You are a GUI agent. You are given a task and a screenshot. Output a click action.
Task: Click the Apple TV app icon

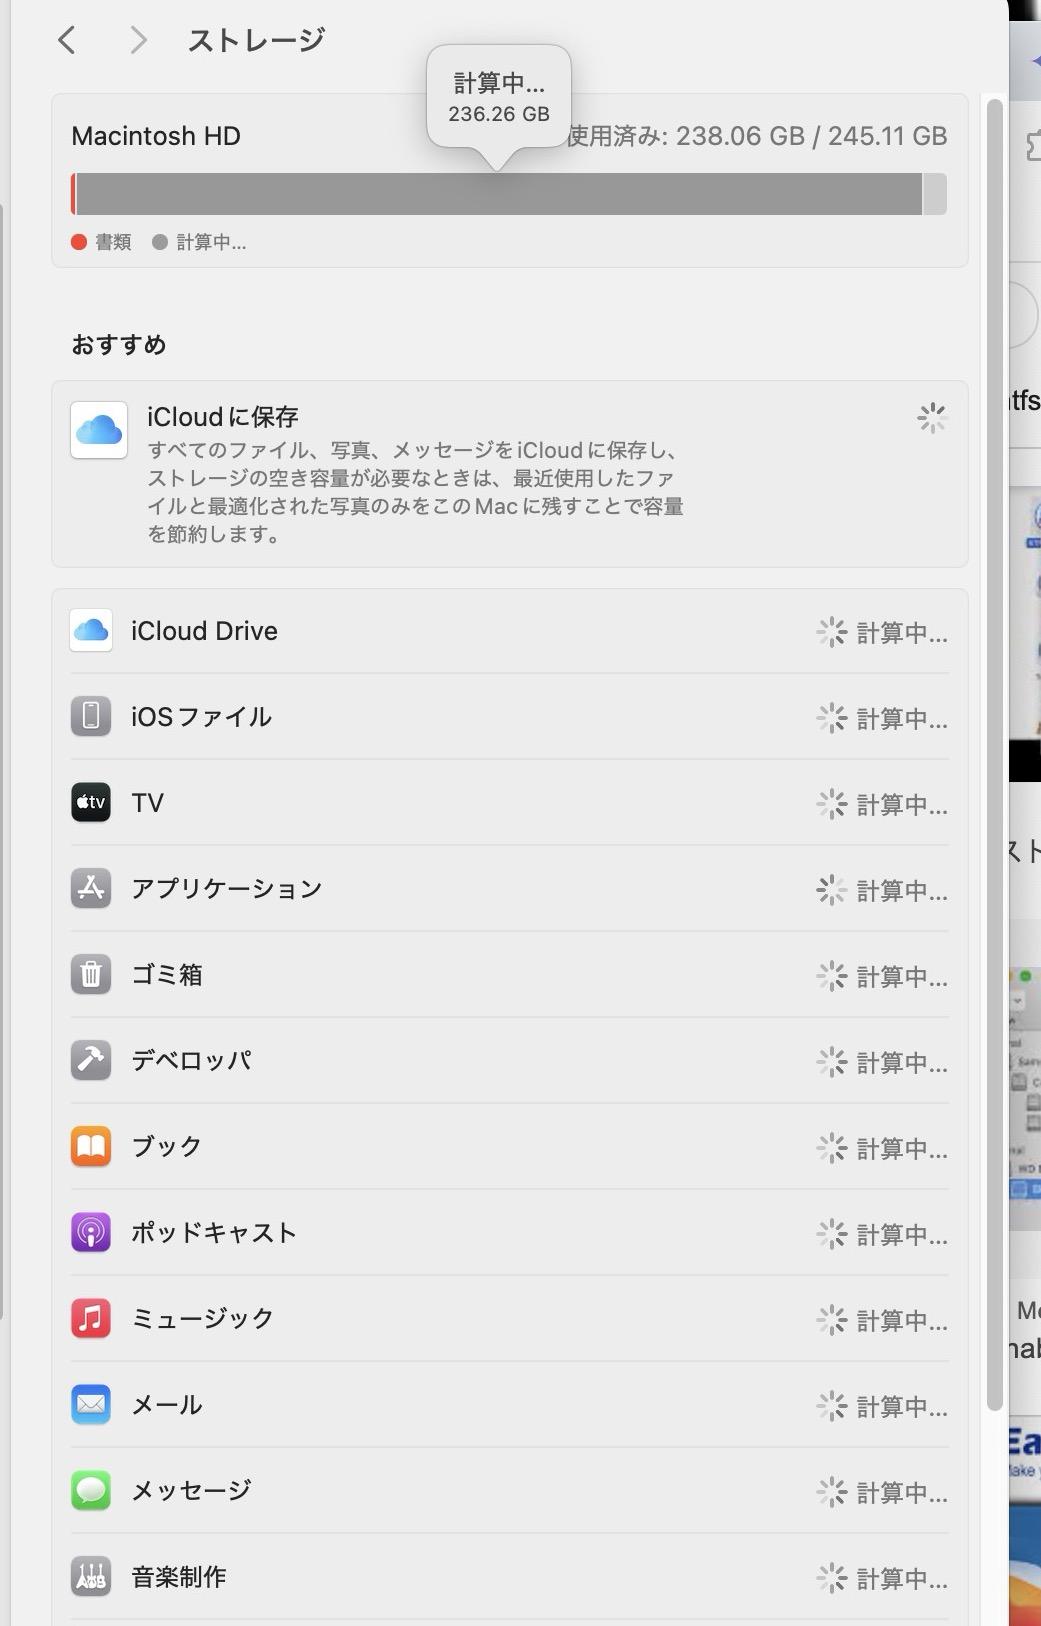(x=91, y=802)
